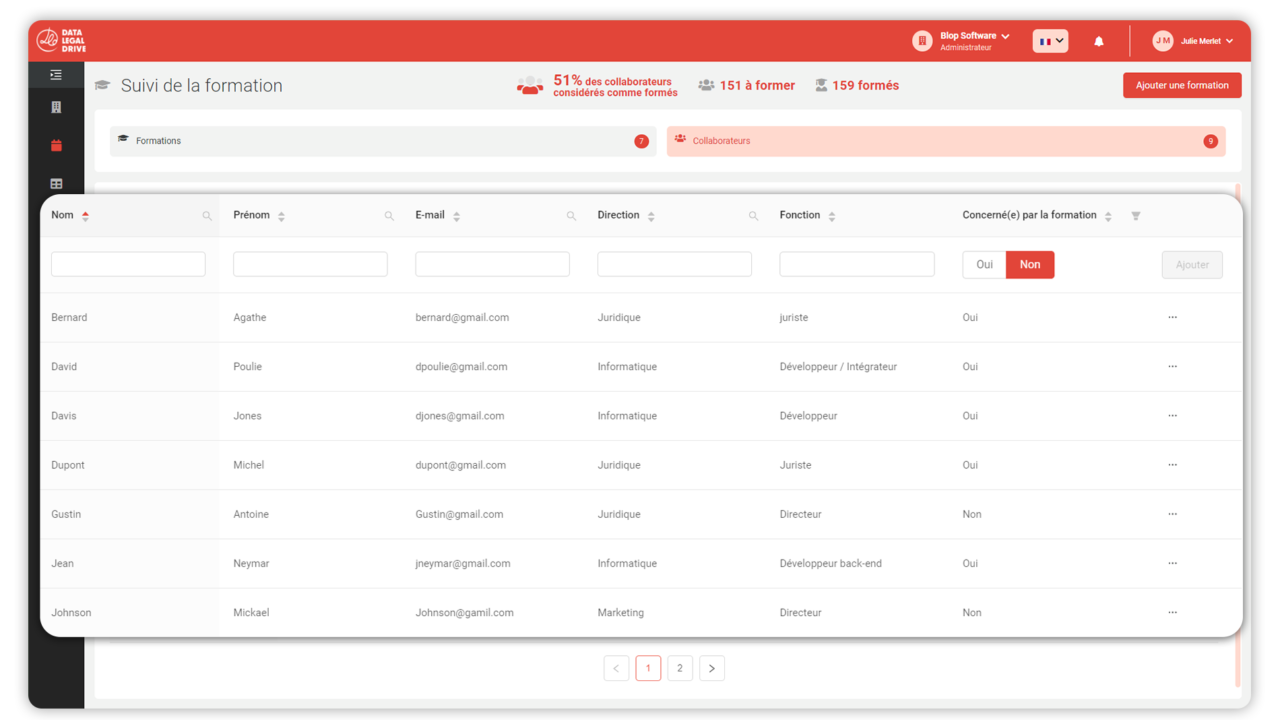The height and width of the screenshot is (720, 1280).
Task: Click the search icon in Direction column
Action: point(753,216)
